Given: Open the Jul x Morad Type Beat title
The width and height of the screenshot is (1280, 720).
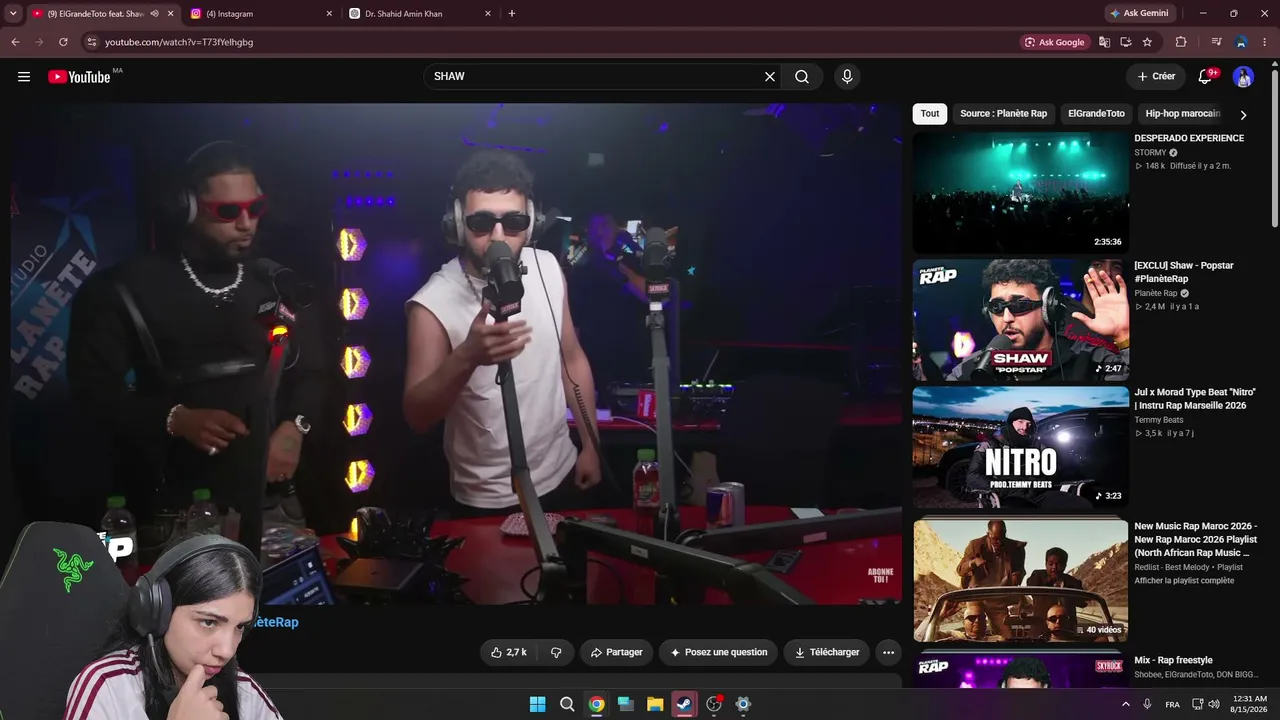Looking at the screenshot, I should (x=1195, y=398).
